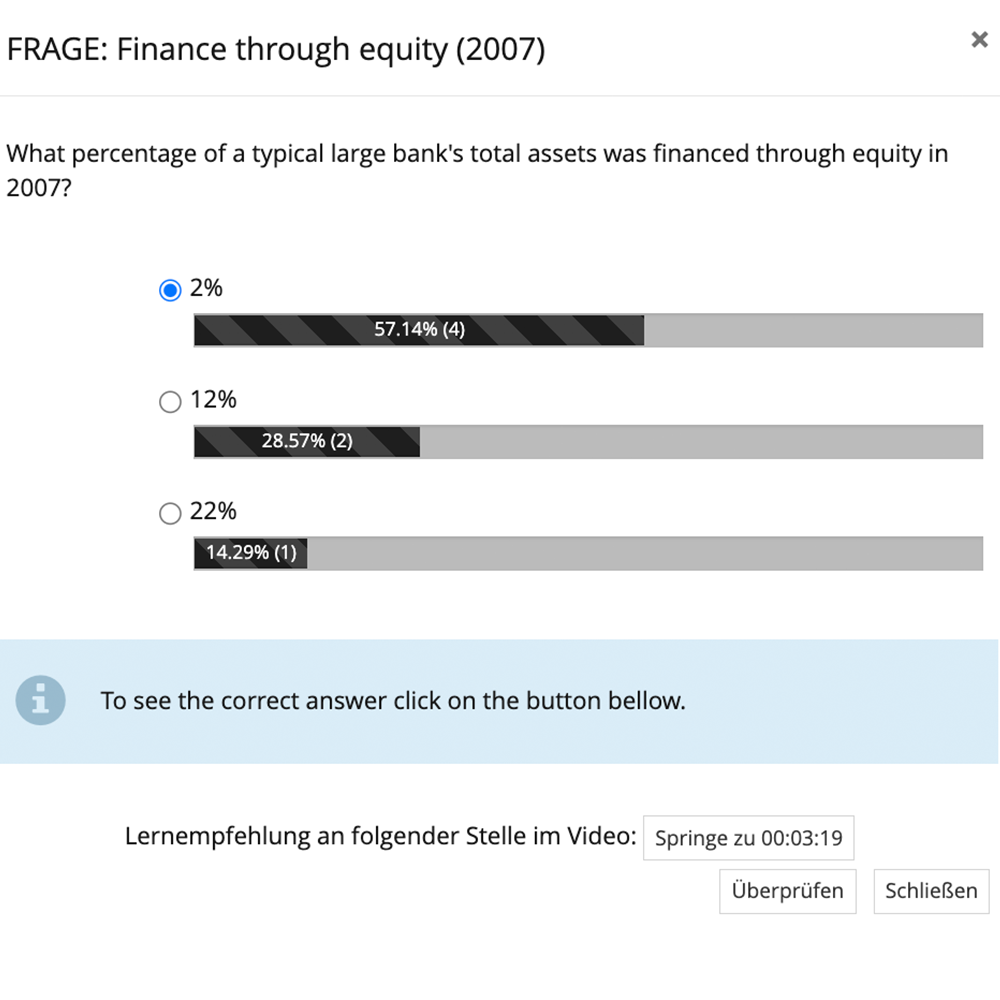Image resolution: width=1000 pixels, height=1000 pixels.
Task: Jump to video position 00:03:19
Action: 748,838
